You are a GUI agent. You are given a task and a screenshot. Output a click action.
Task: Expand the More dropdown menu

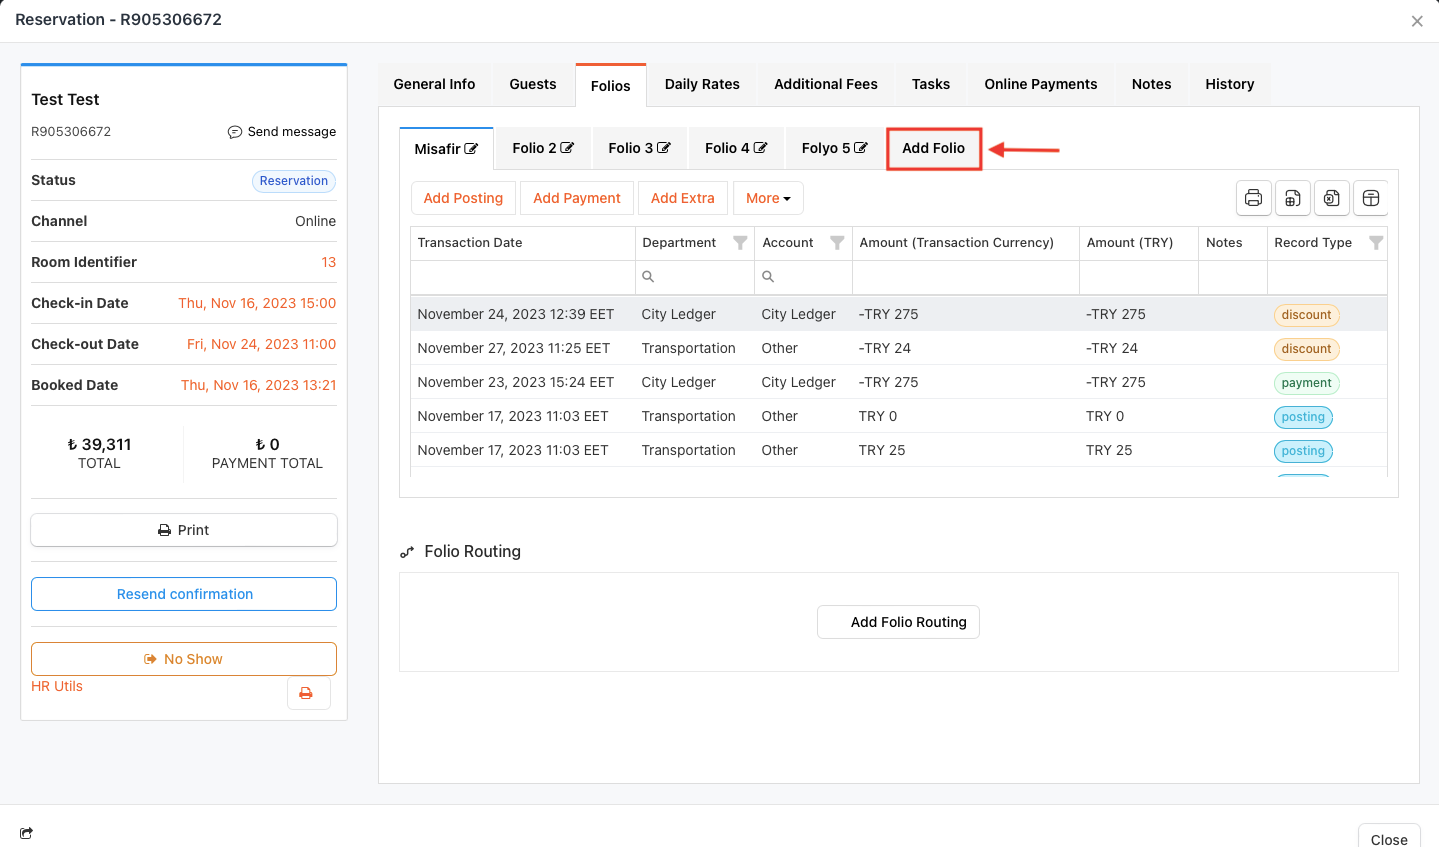coord(768,198)
